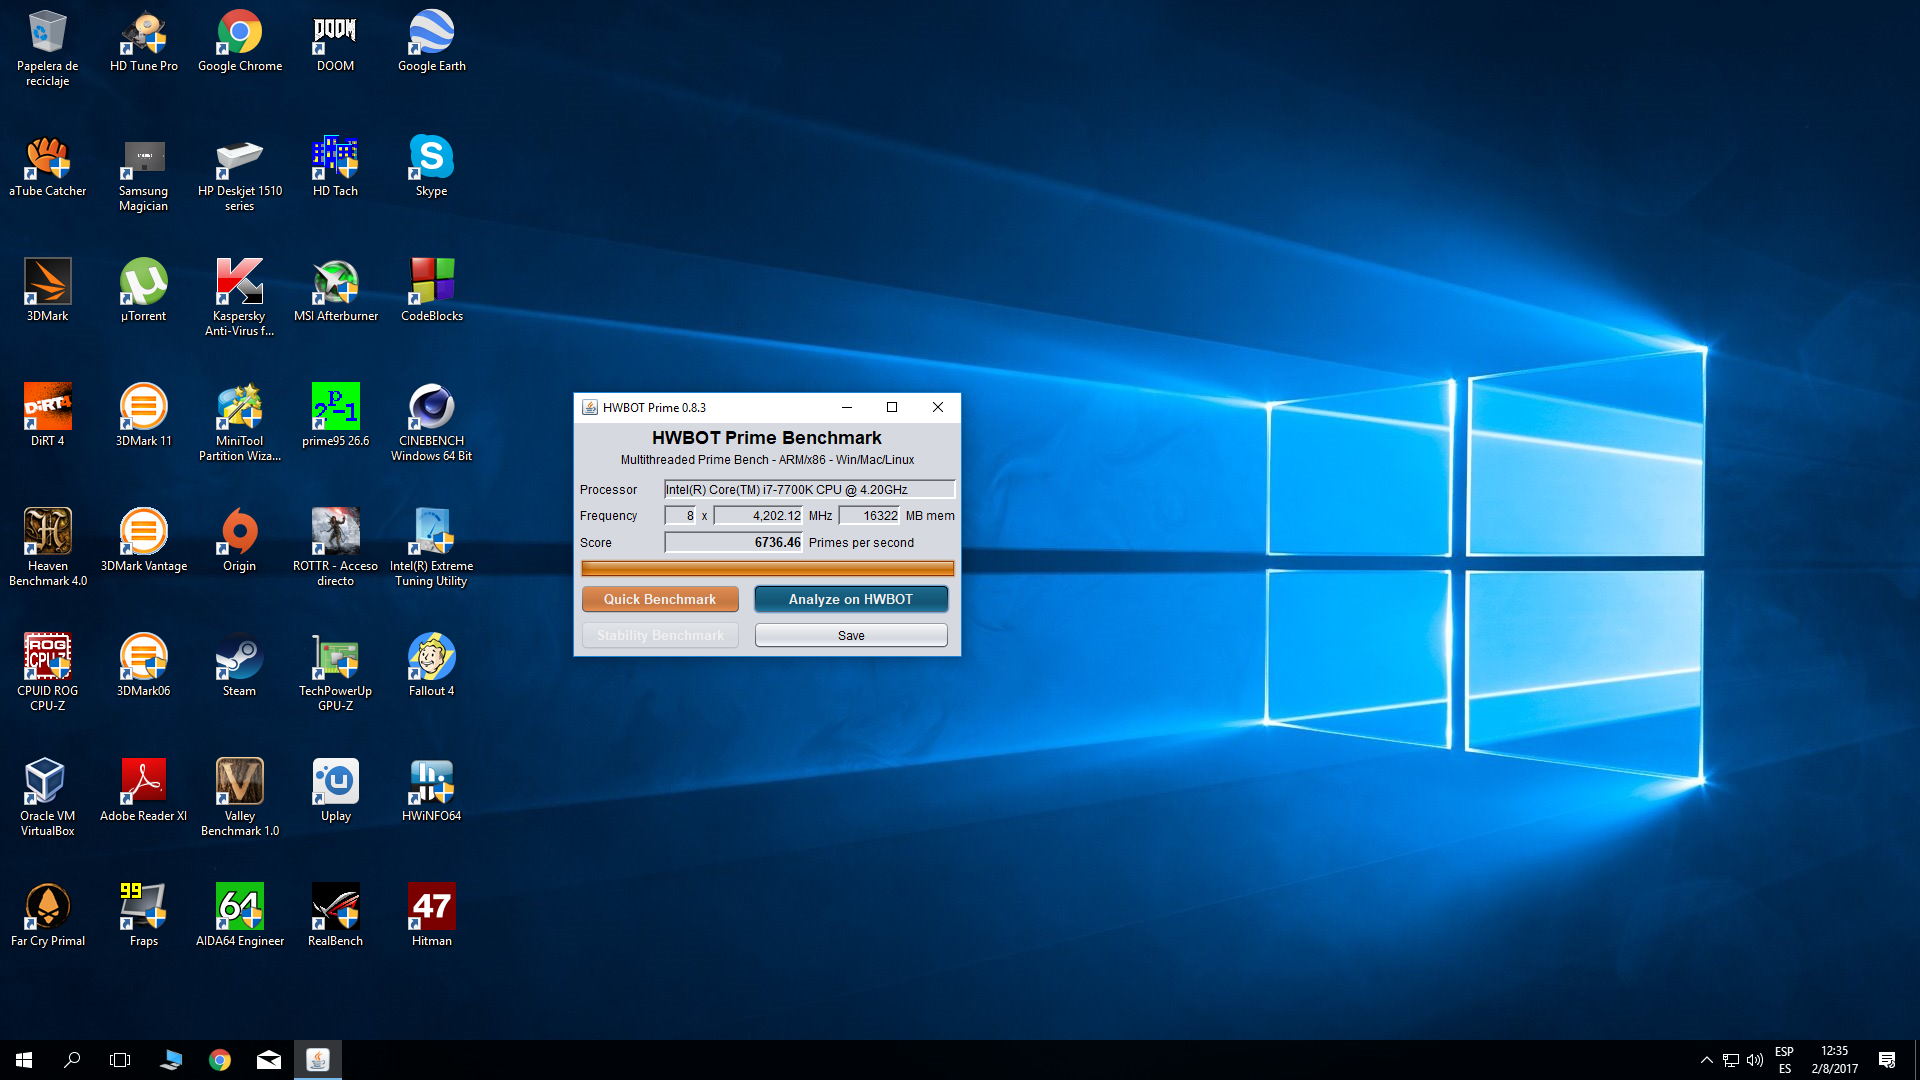This screenshot has height=1080, width=1920.
Task: Select the HD Tach desktop icon
Action: pyautogui.click(x=335, y=166)
